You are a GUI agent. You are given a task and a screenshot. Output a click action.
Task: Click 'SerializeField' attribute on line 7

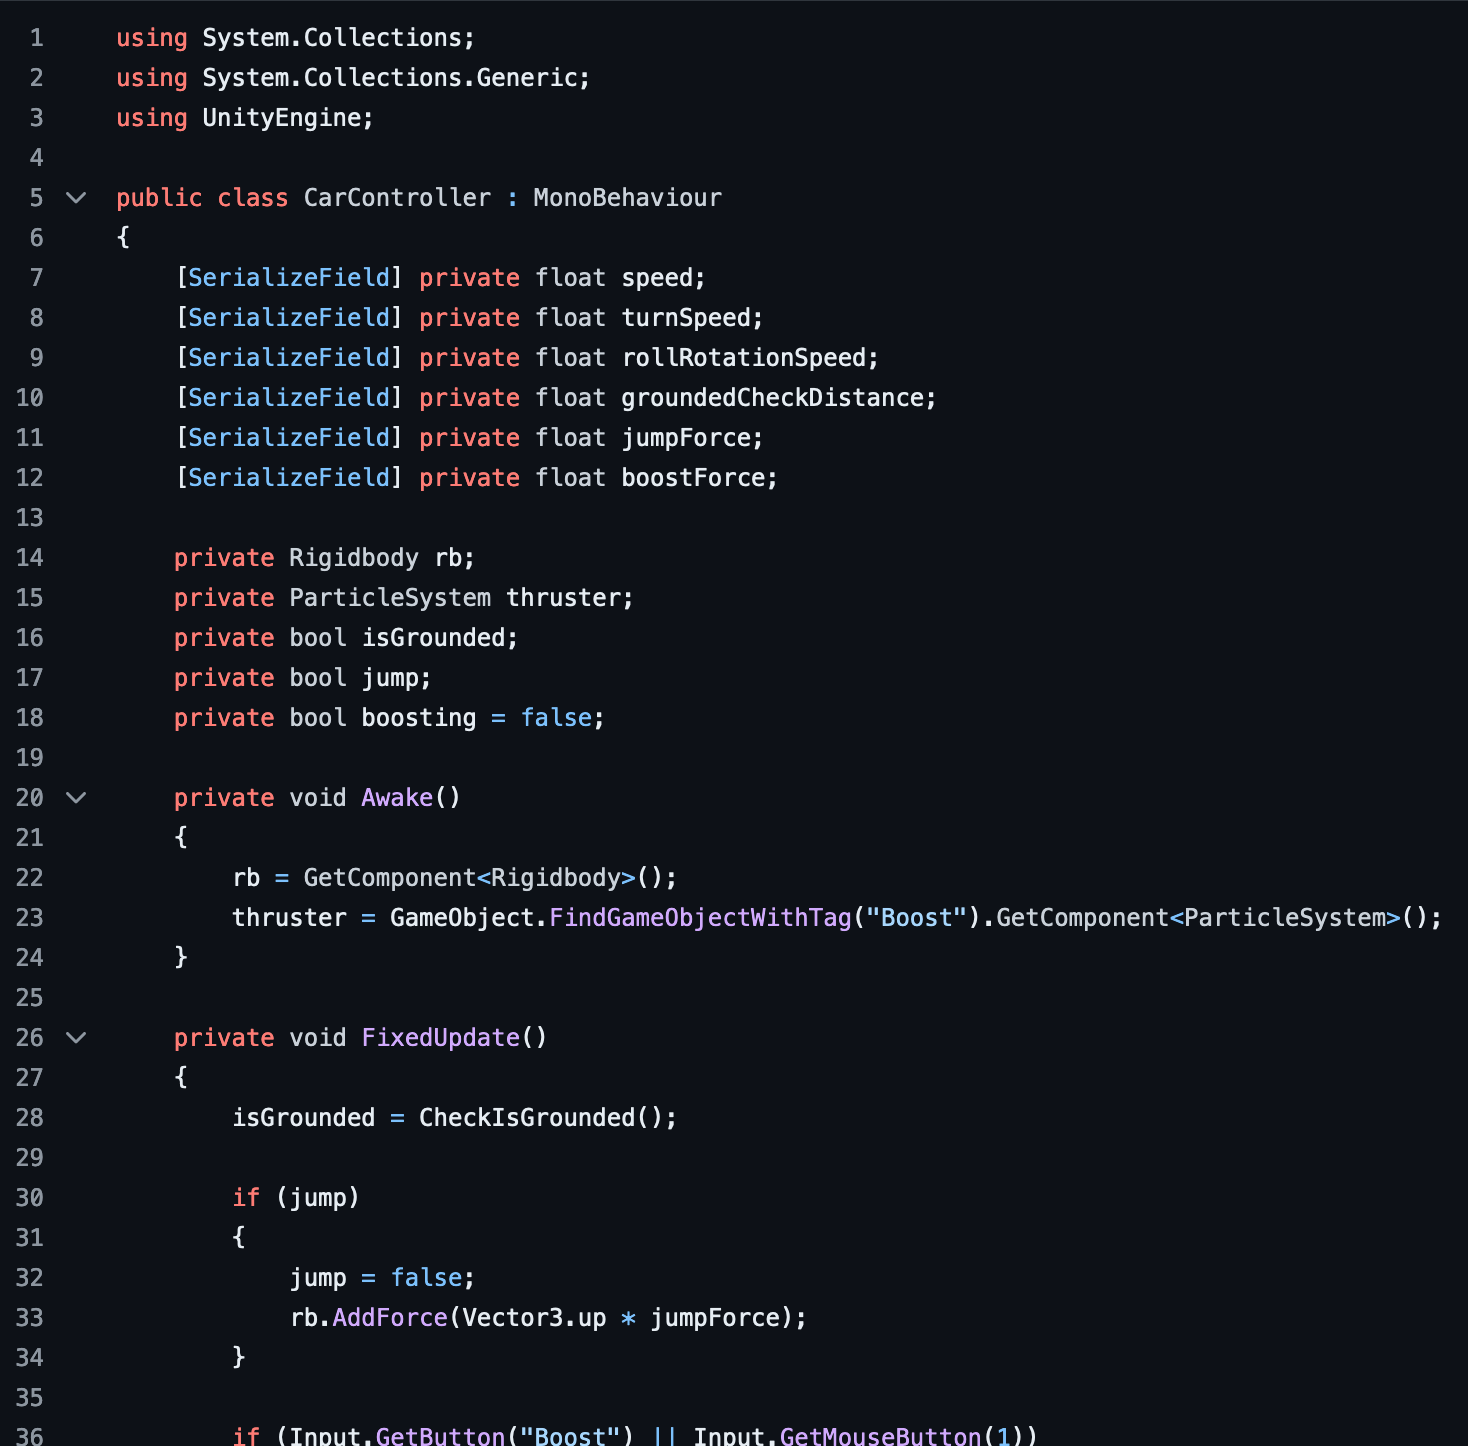[289, 278]
